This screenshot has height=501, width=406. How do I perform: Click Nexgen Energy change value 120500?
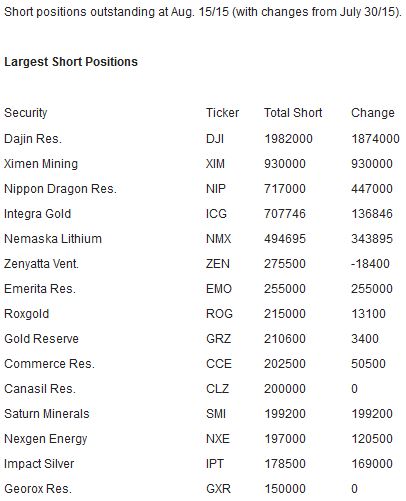(372, 439)
